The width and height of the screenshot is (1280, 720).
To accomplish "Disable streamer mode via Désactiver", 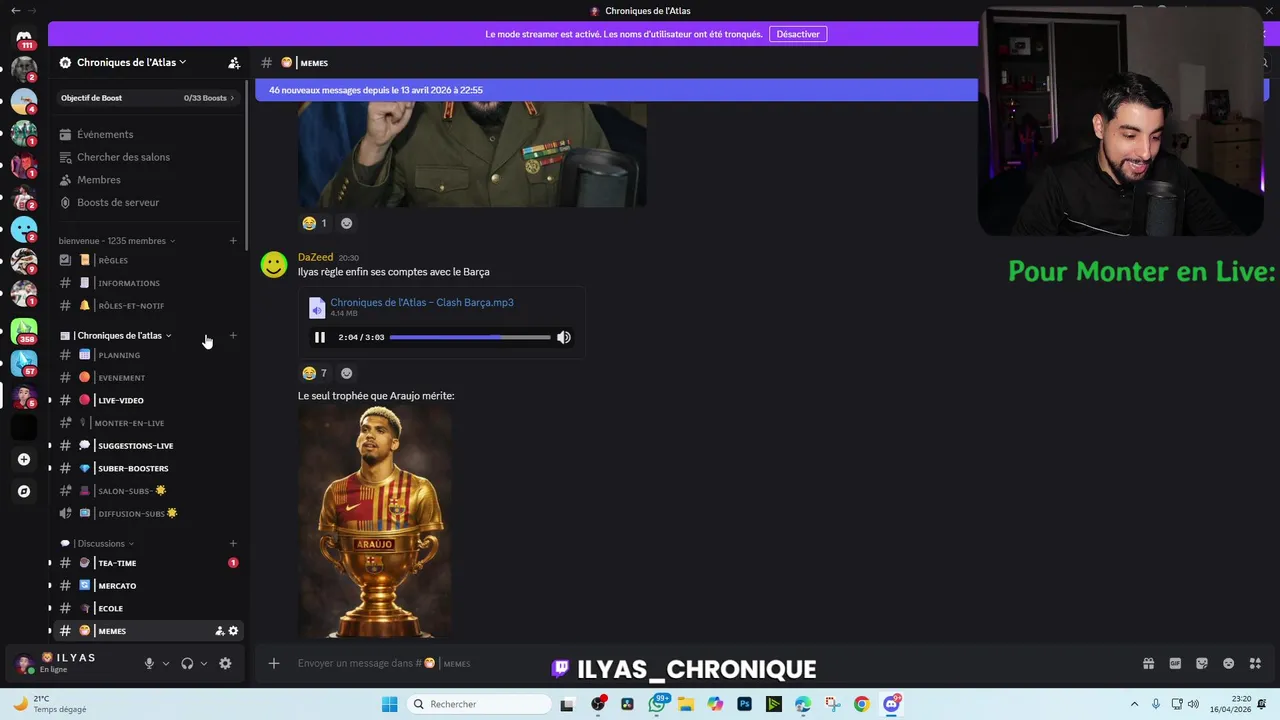I will click(798, 34).
